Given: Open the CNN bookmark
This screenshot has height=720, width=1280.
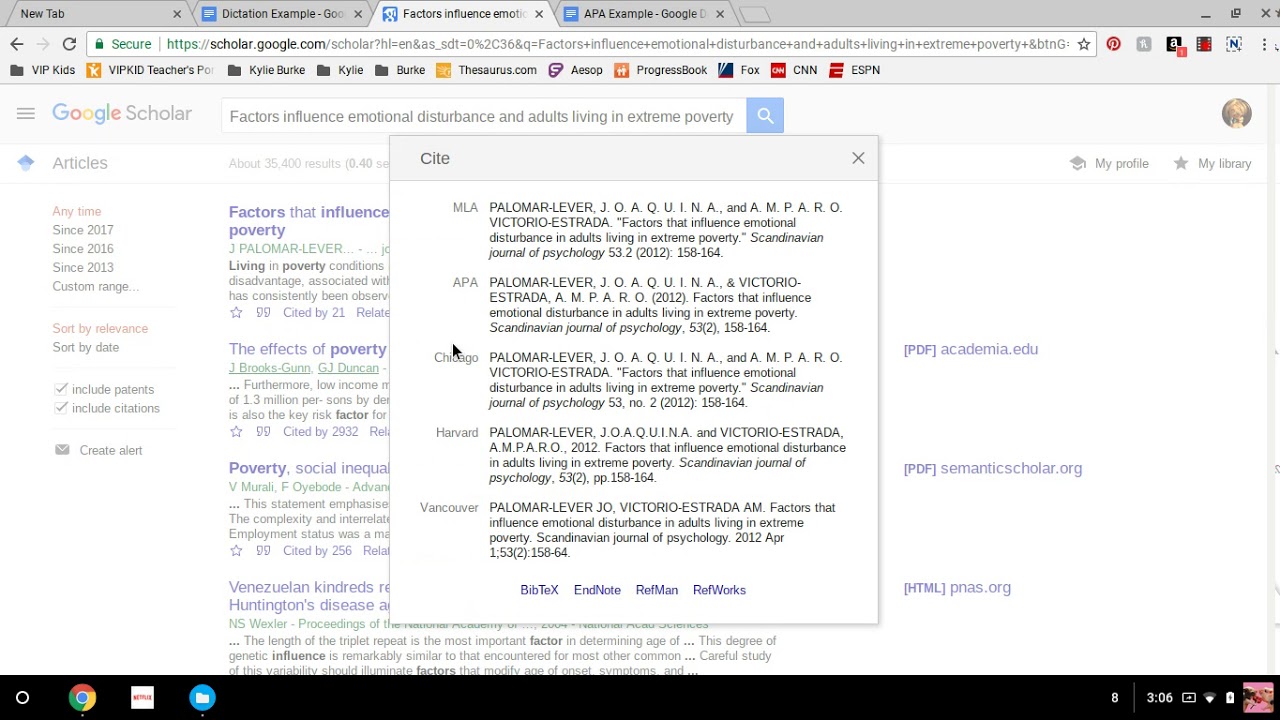Looking at the screenshot, I should 794,70.
